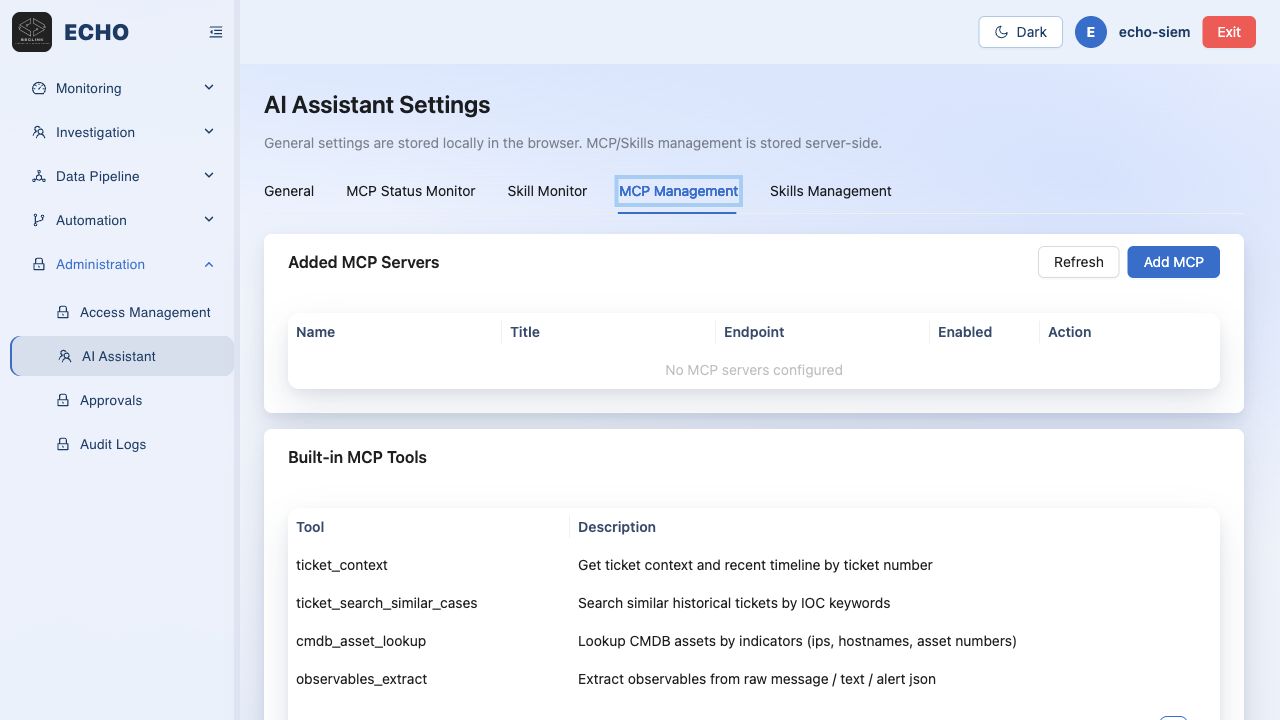The height and width of the screenshot is (720, 1280).
Task: Click the 'Lookup CMDB assets' description
Action: tap(797, 641)
